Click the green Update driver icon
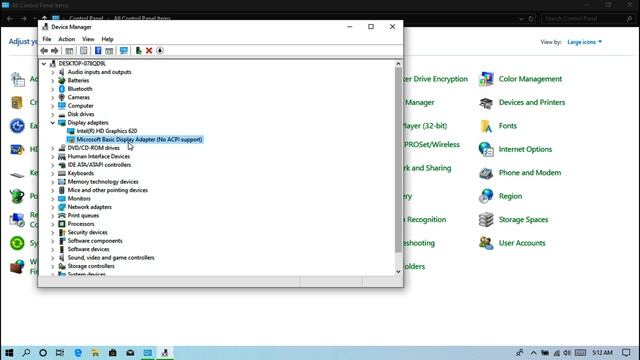 pos(138,51)
